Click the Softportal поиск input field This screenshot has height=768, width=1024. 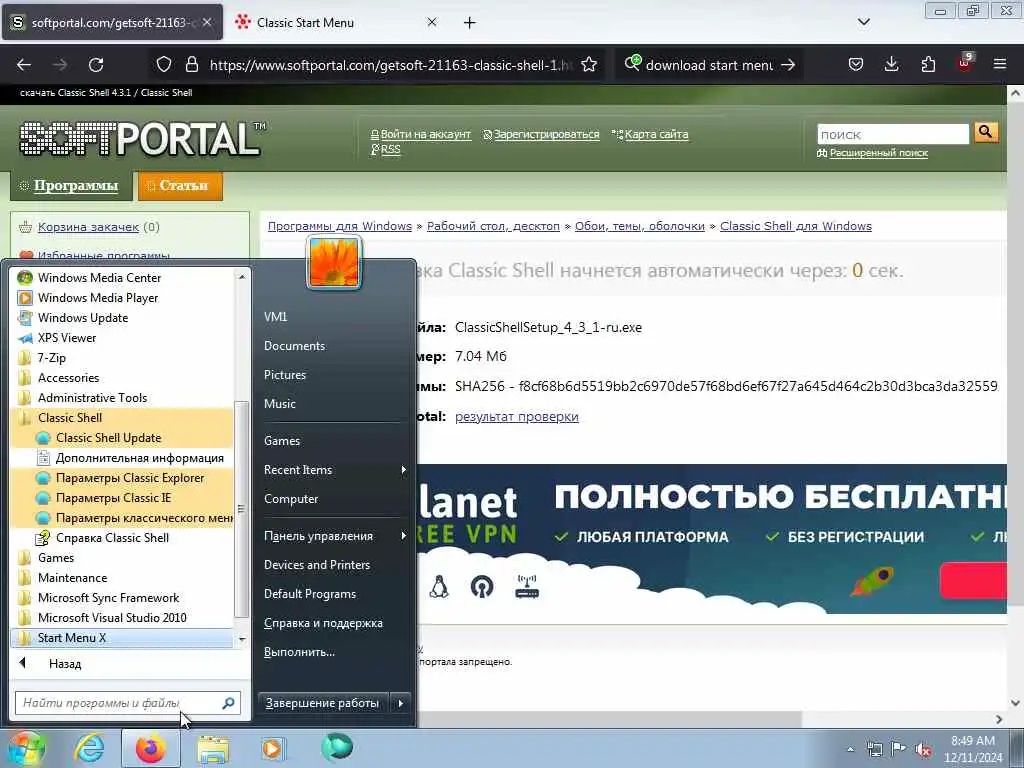893,135
